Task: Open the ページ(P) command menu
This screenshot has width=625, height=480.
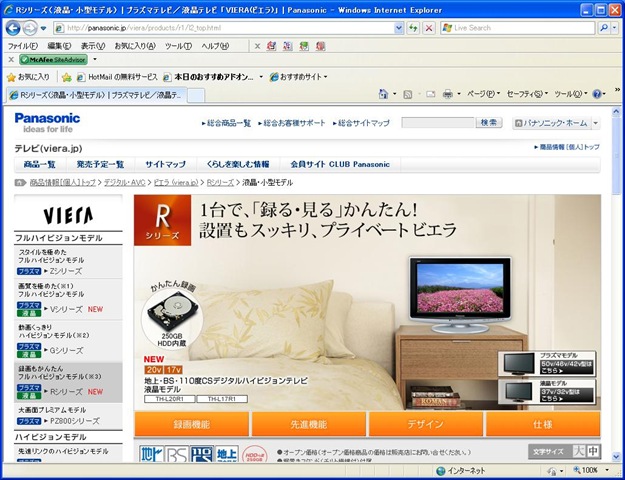Action: pos(483,94)
